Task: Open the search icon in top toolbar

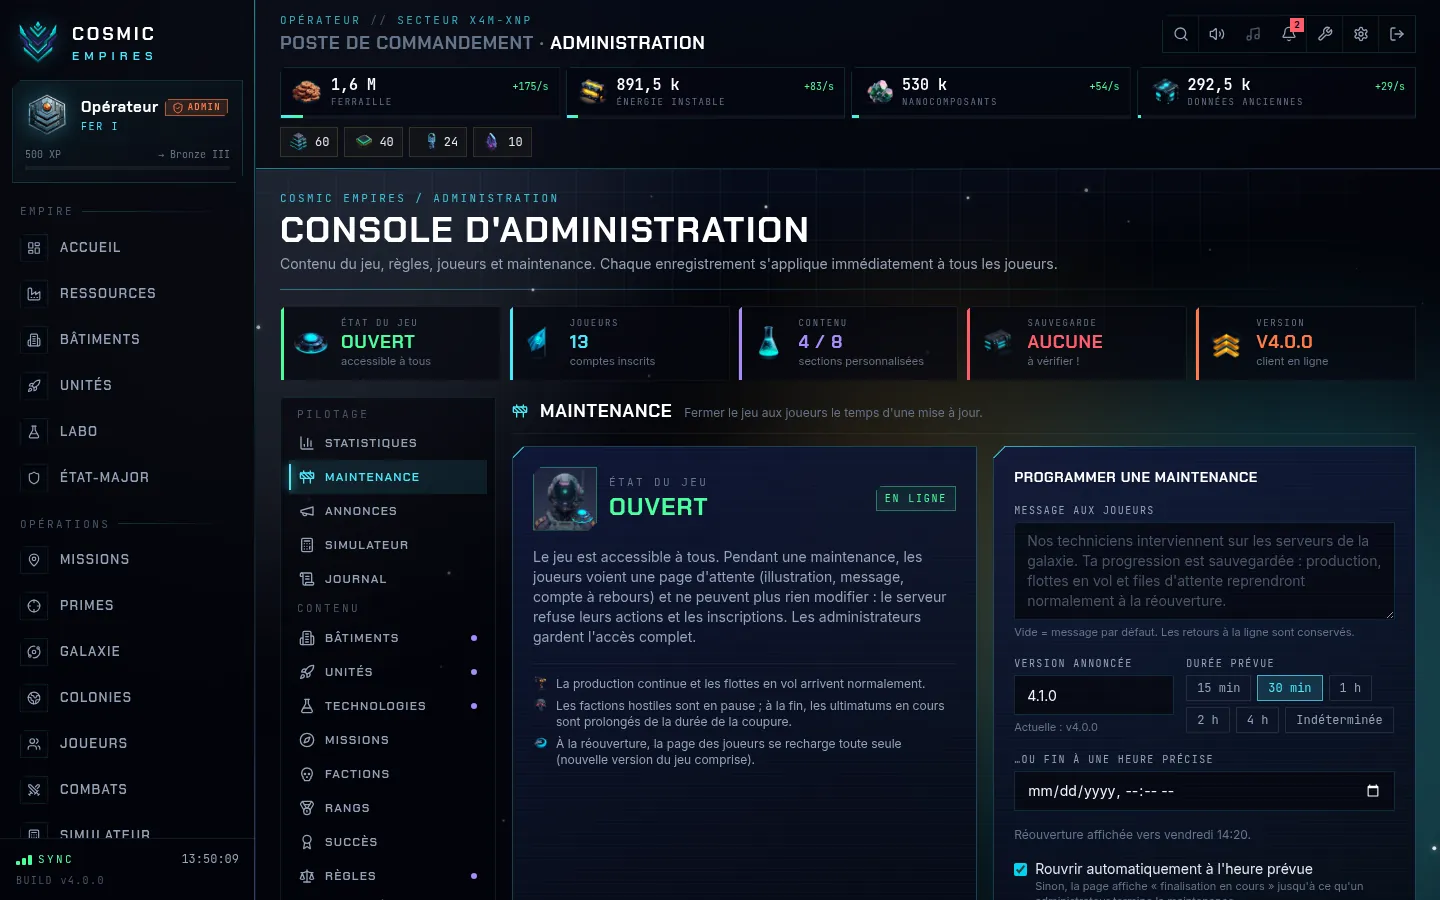Action: coord(1181,34)
